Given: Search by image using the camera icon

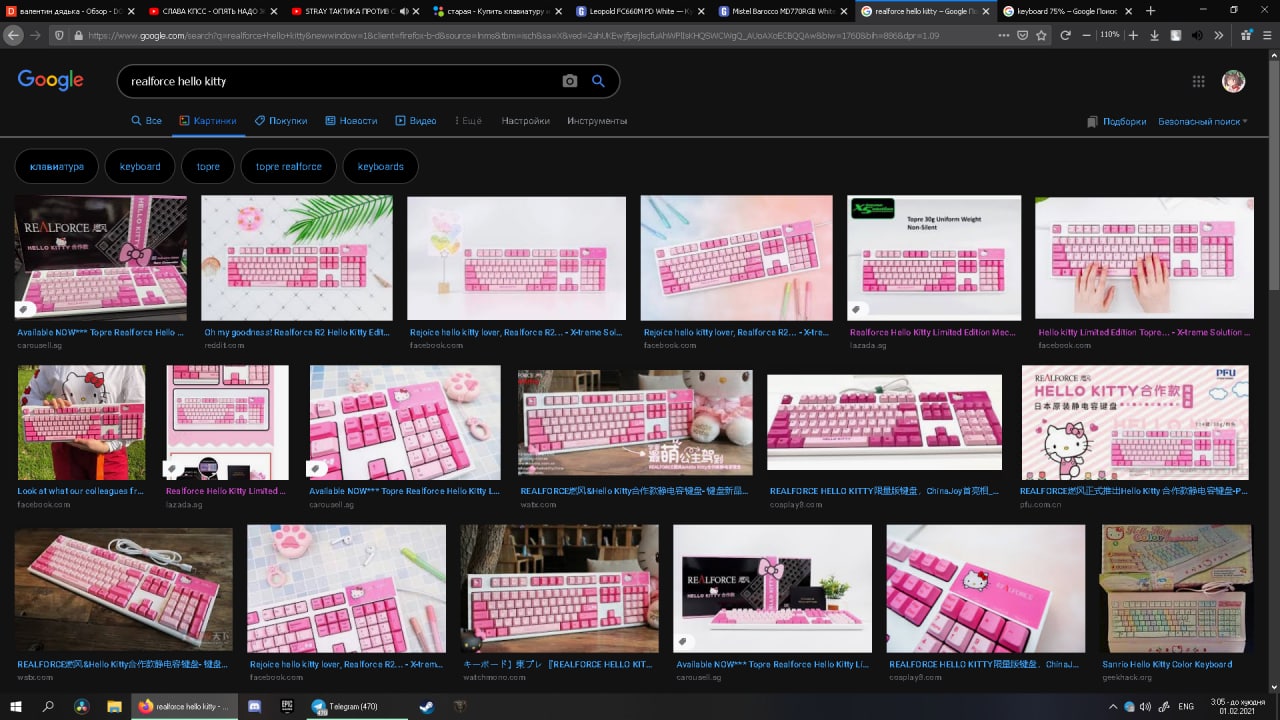Looking at the screenshot, I should point(570,81).
